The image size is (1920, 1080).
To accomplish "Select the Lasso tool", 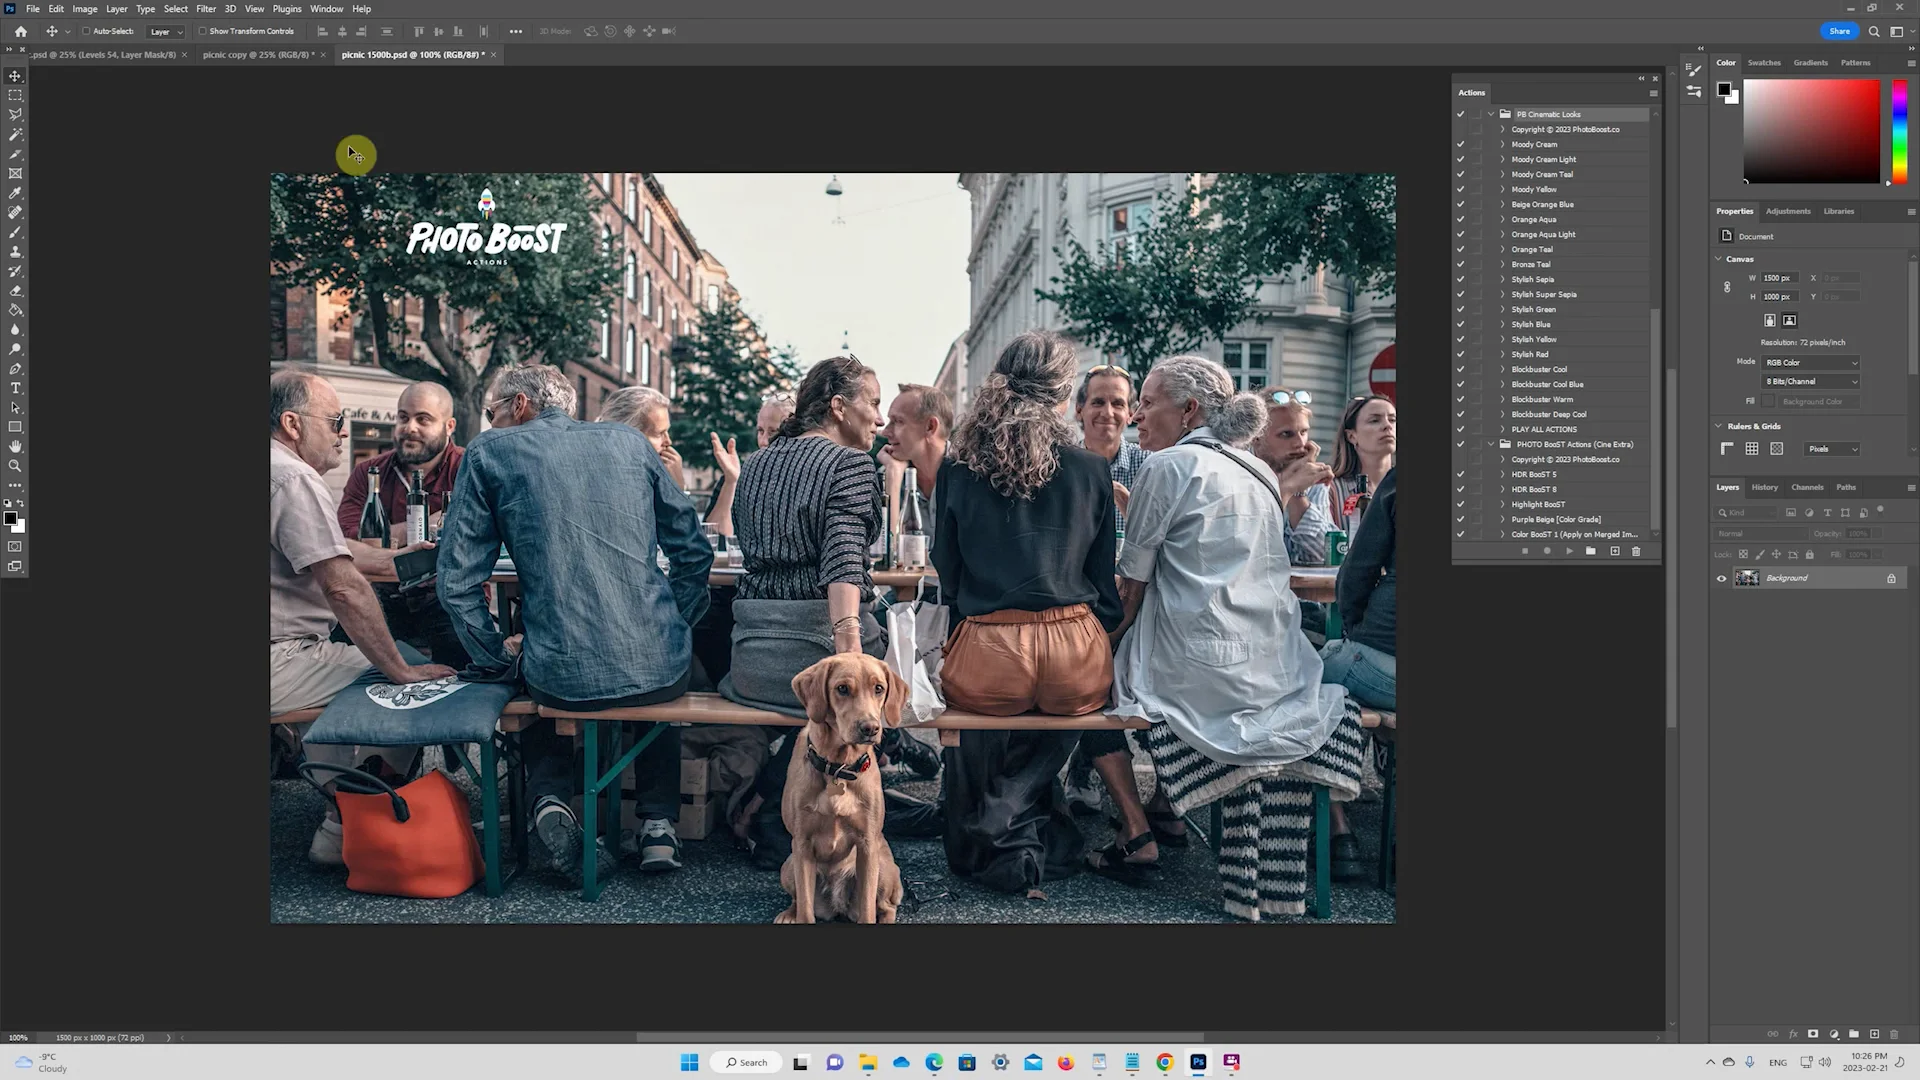I will (x=15, y=114).
